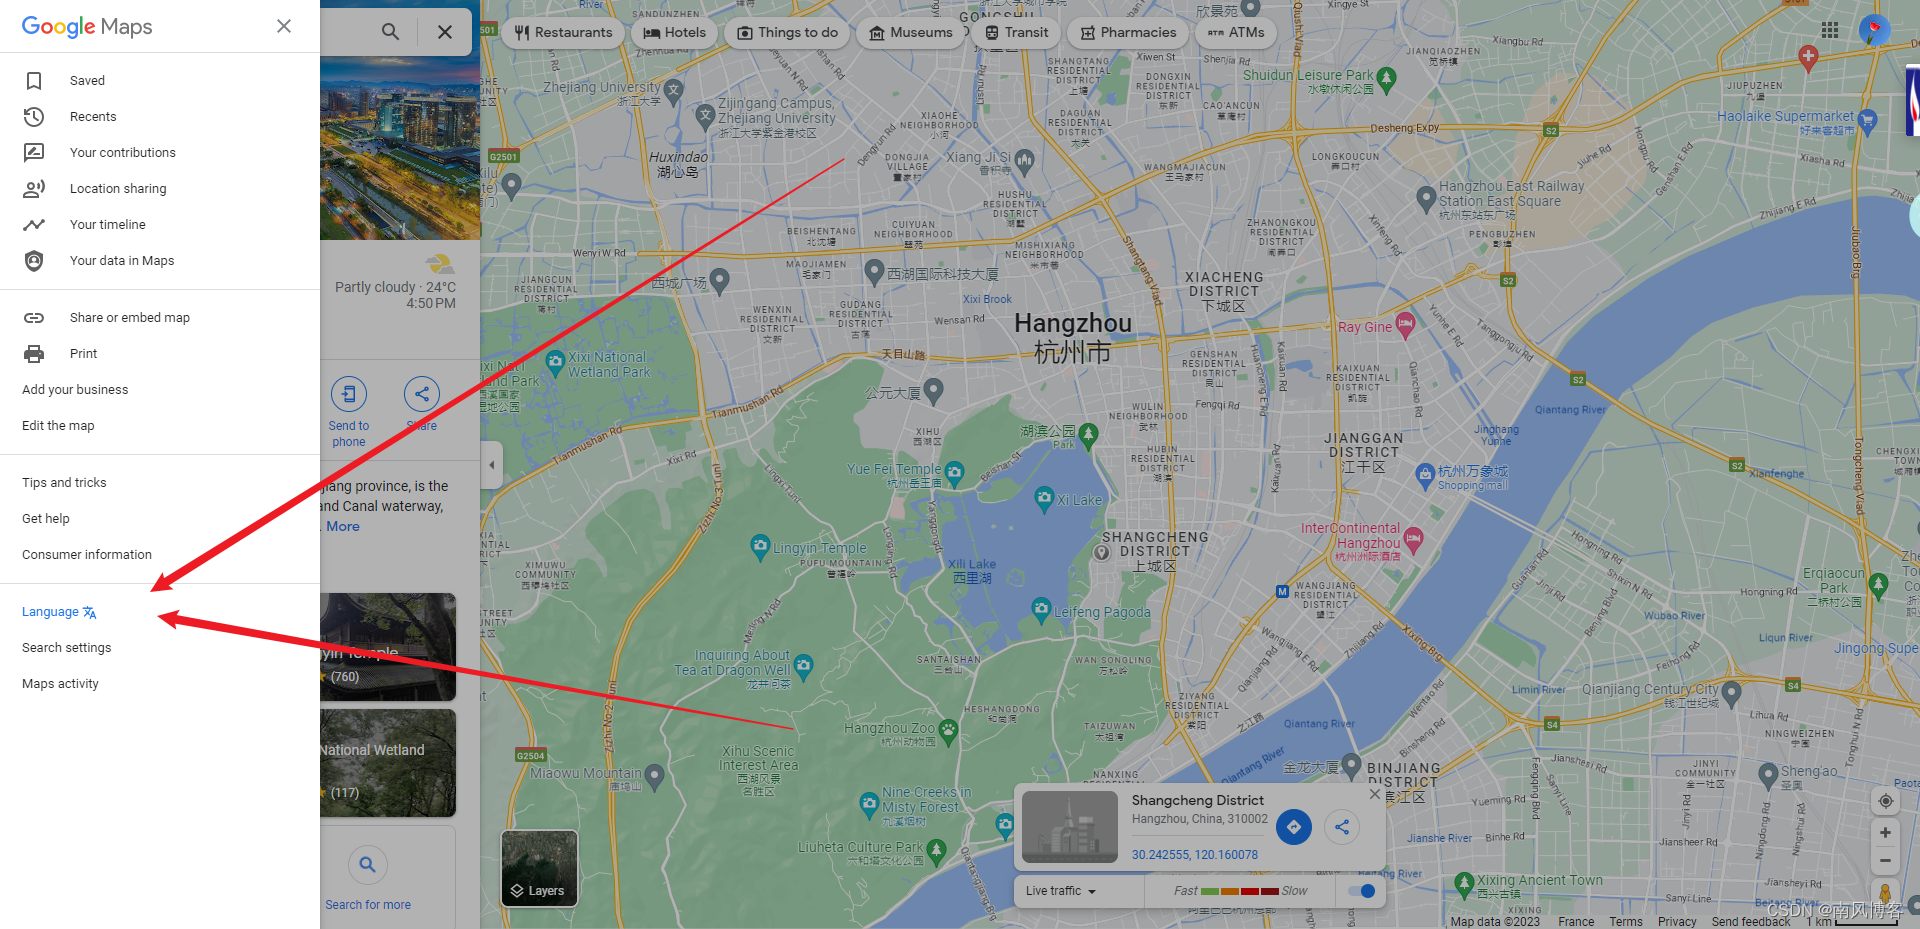Click Get help entry
The height and width of the screenshot is (929, 1920).
[46, 519]
